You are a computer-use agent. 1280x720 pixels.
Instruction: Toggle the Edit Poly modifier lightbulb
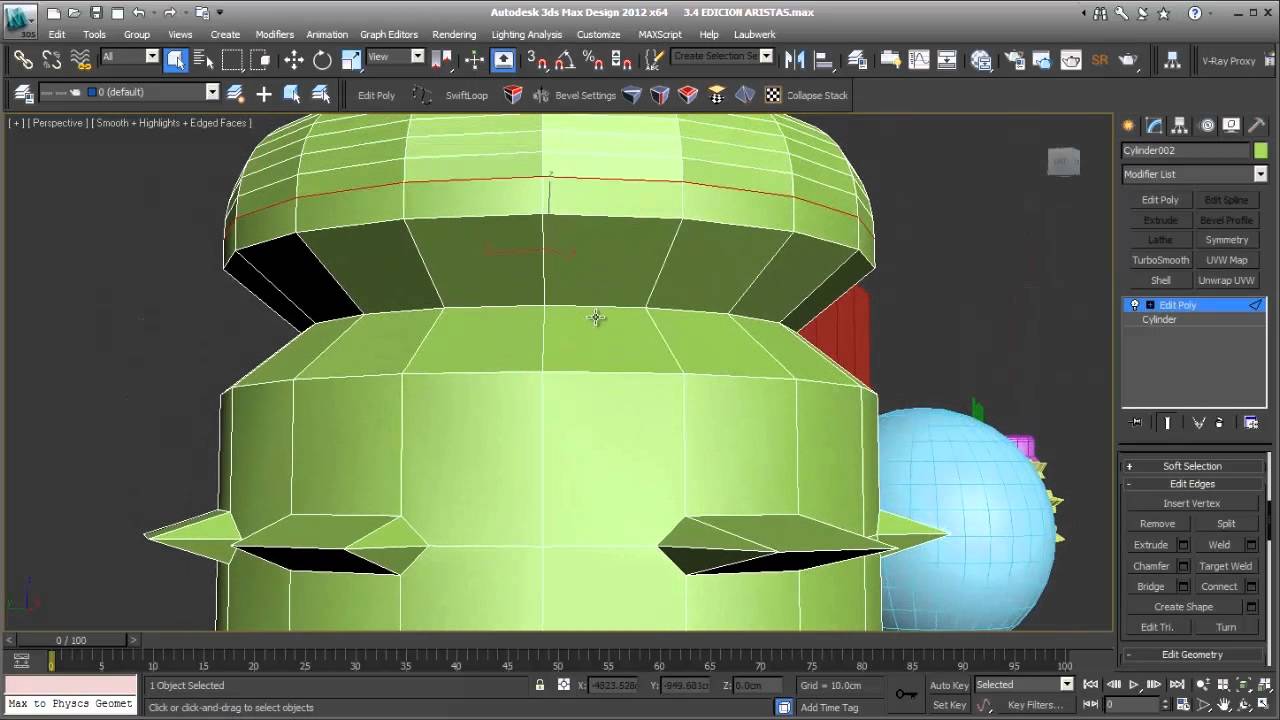[1134, 305]
